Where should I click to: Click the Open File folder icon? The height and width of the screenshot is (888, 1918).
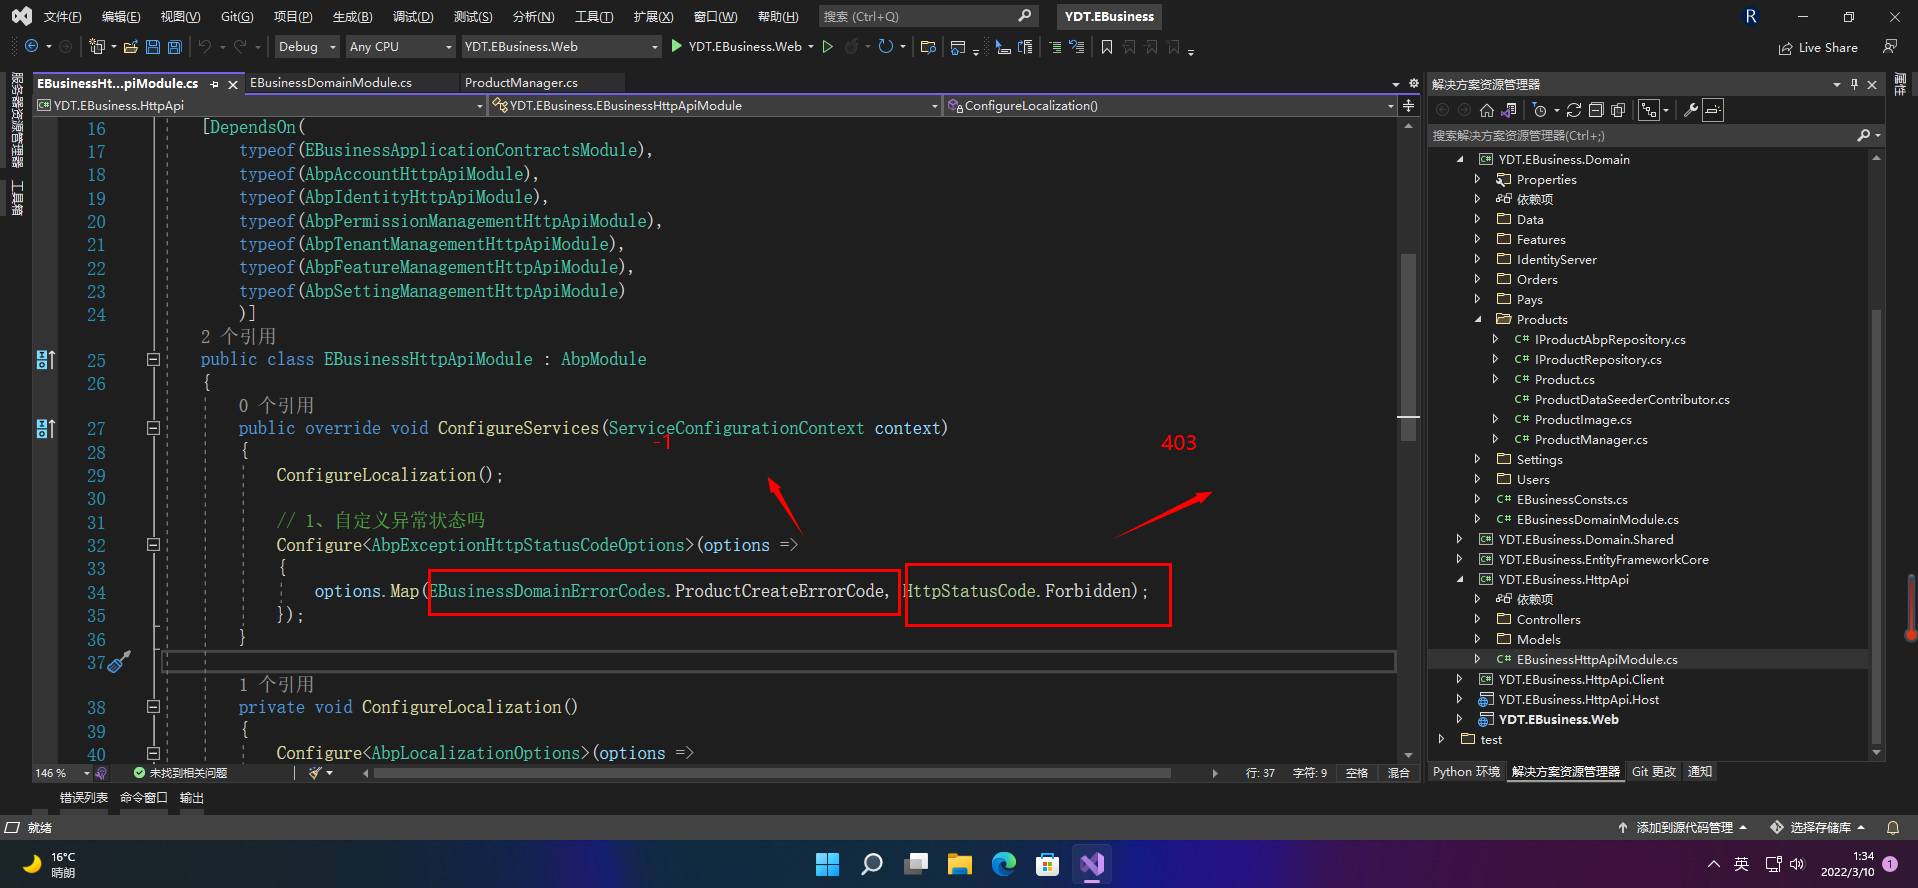pos(130,46)
